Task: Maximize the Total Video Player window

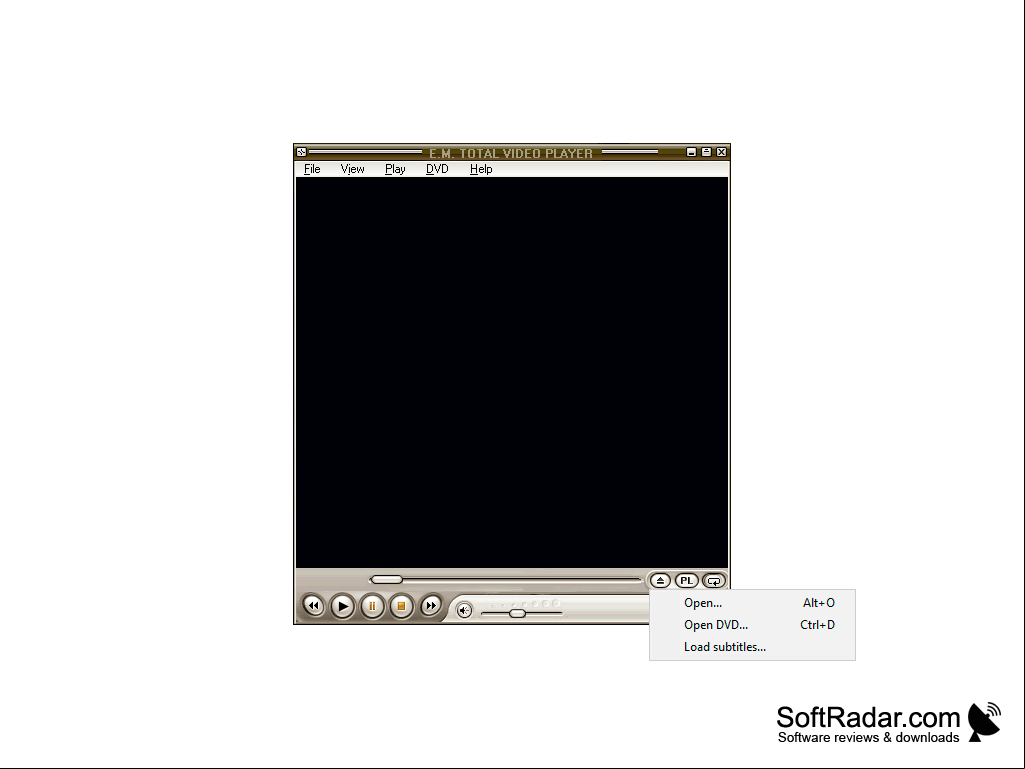Action: click(x=706, y=152)
